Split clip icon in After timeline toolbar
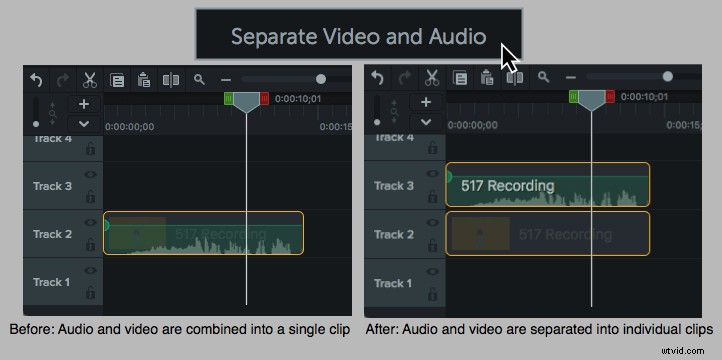 [515, 78]
